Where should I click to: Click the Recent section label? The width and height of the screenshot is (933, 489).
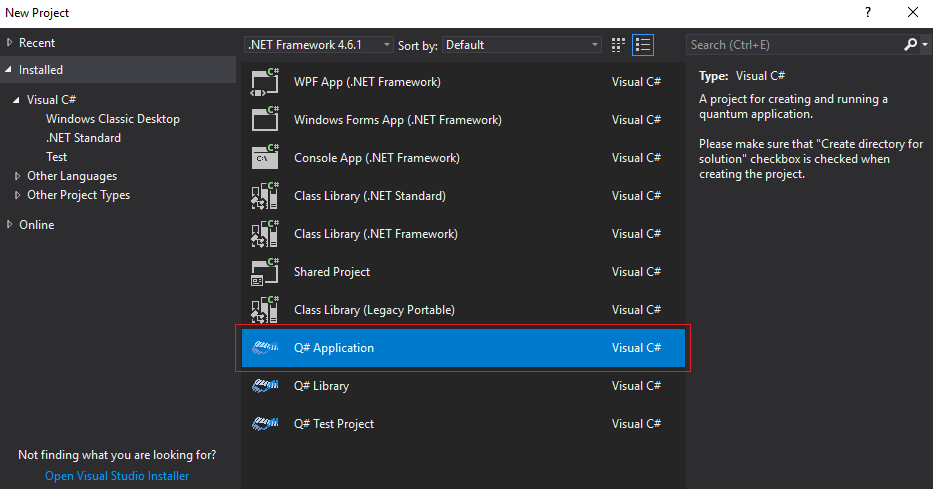pos(37,43)
